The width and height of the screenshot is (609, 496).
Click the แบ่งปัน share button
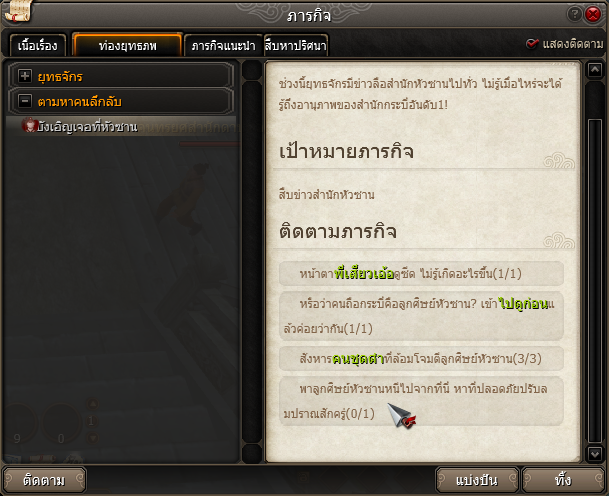pyautogui.click(x=477, y=480)
